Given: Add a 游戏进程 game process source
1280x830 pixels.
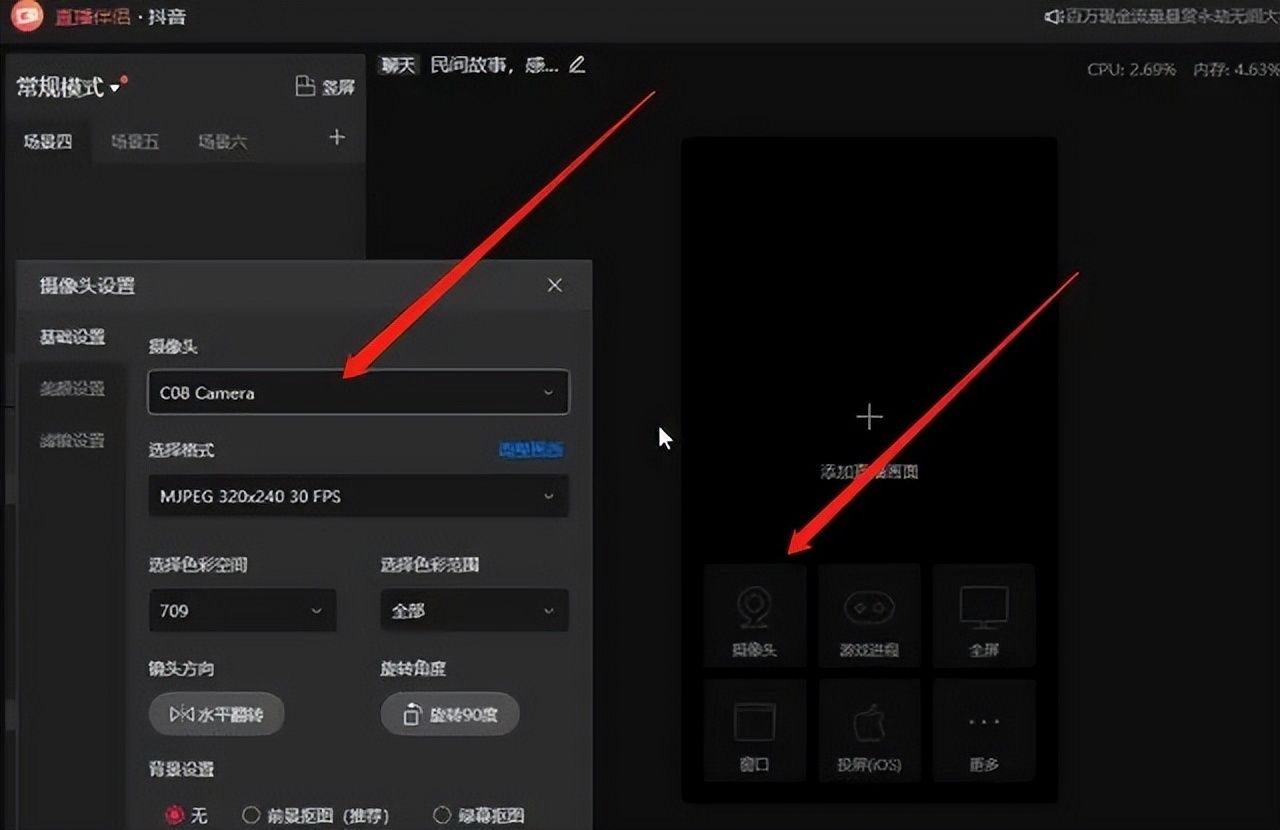Looking at the screenshot, I should point(869,614).
